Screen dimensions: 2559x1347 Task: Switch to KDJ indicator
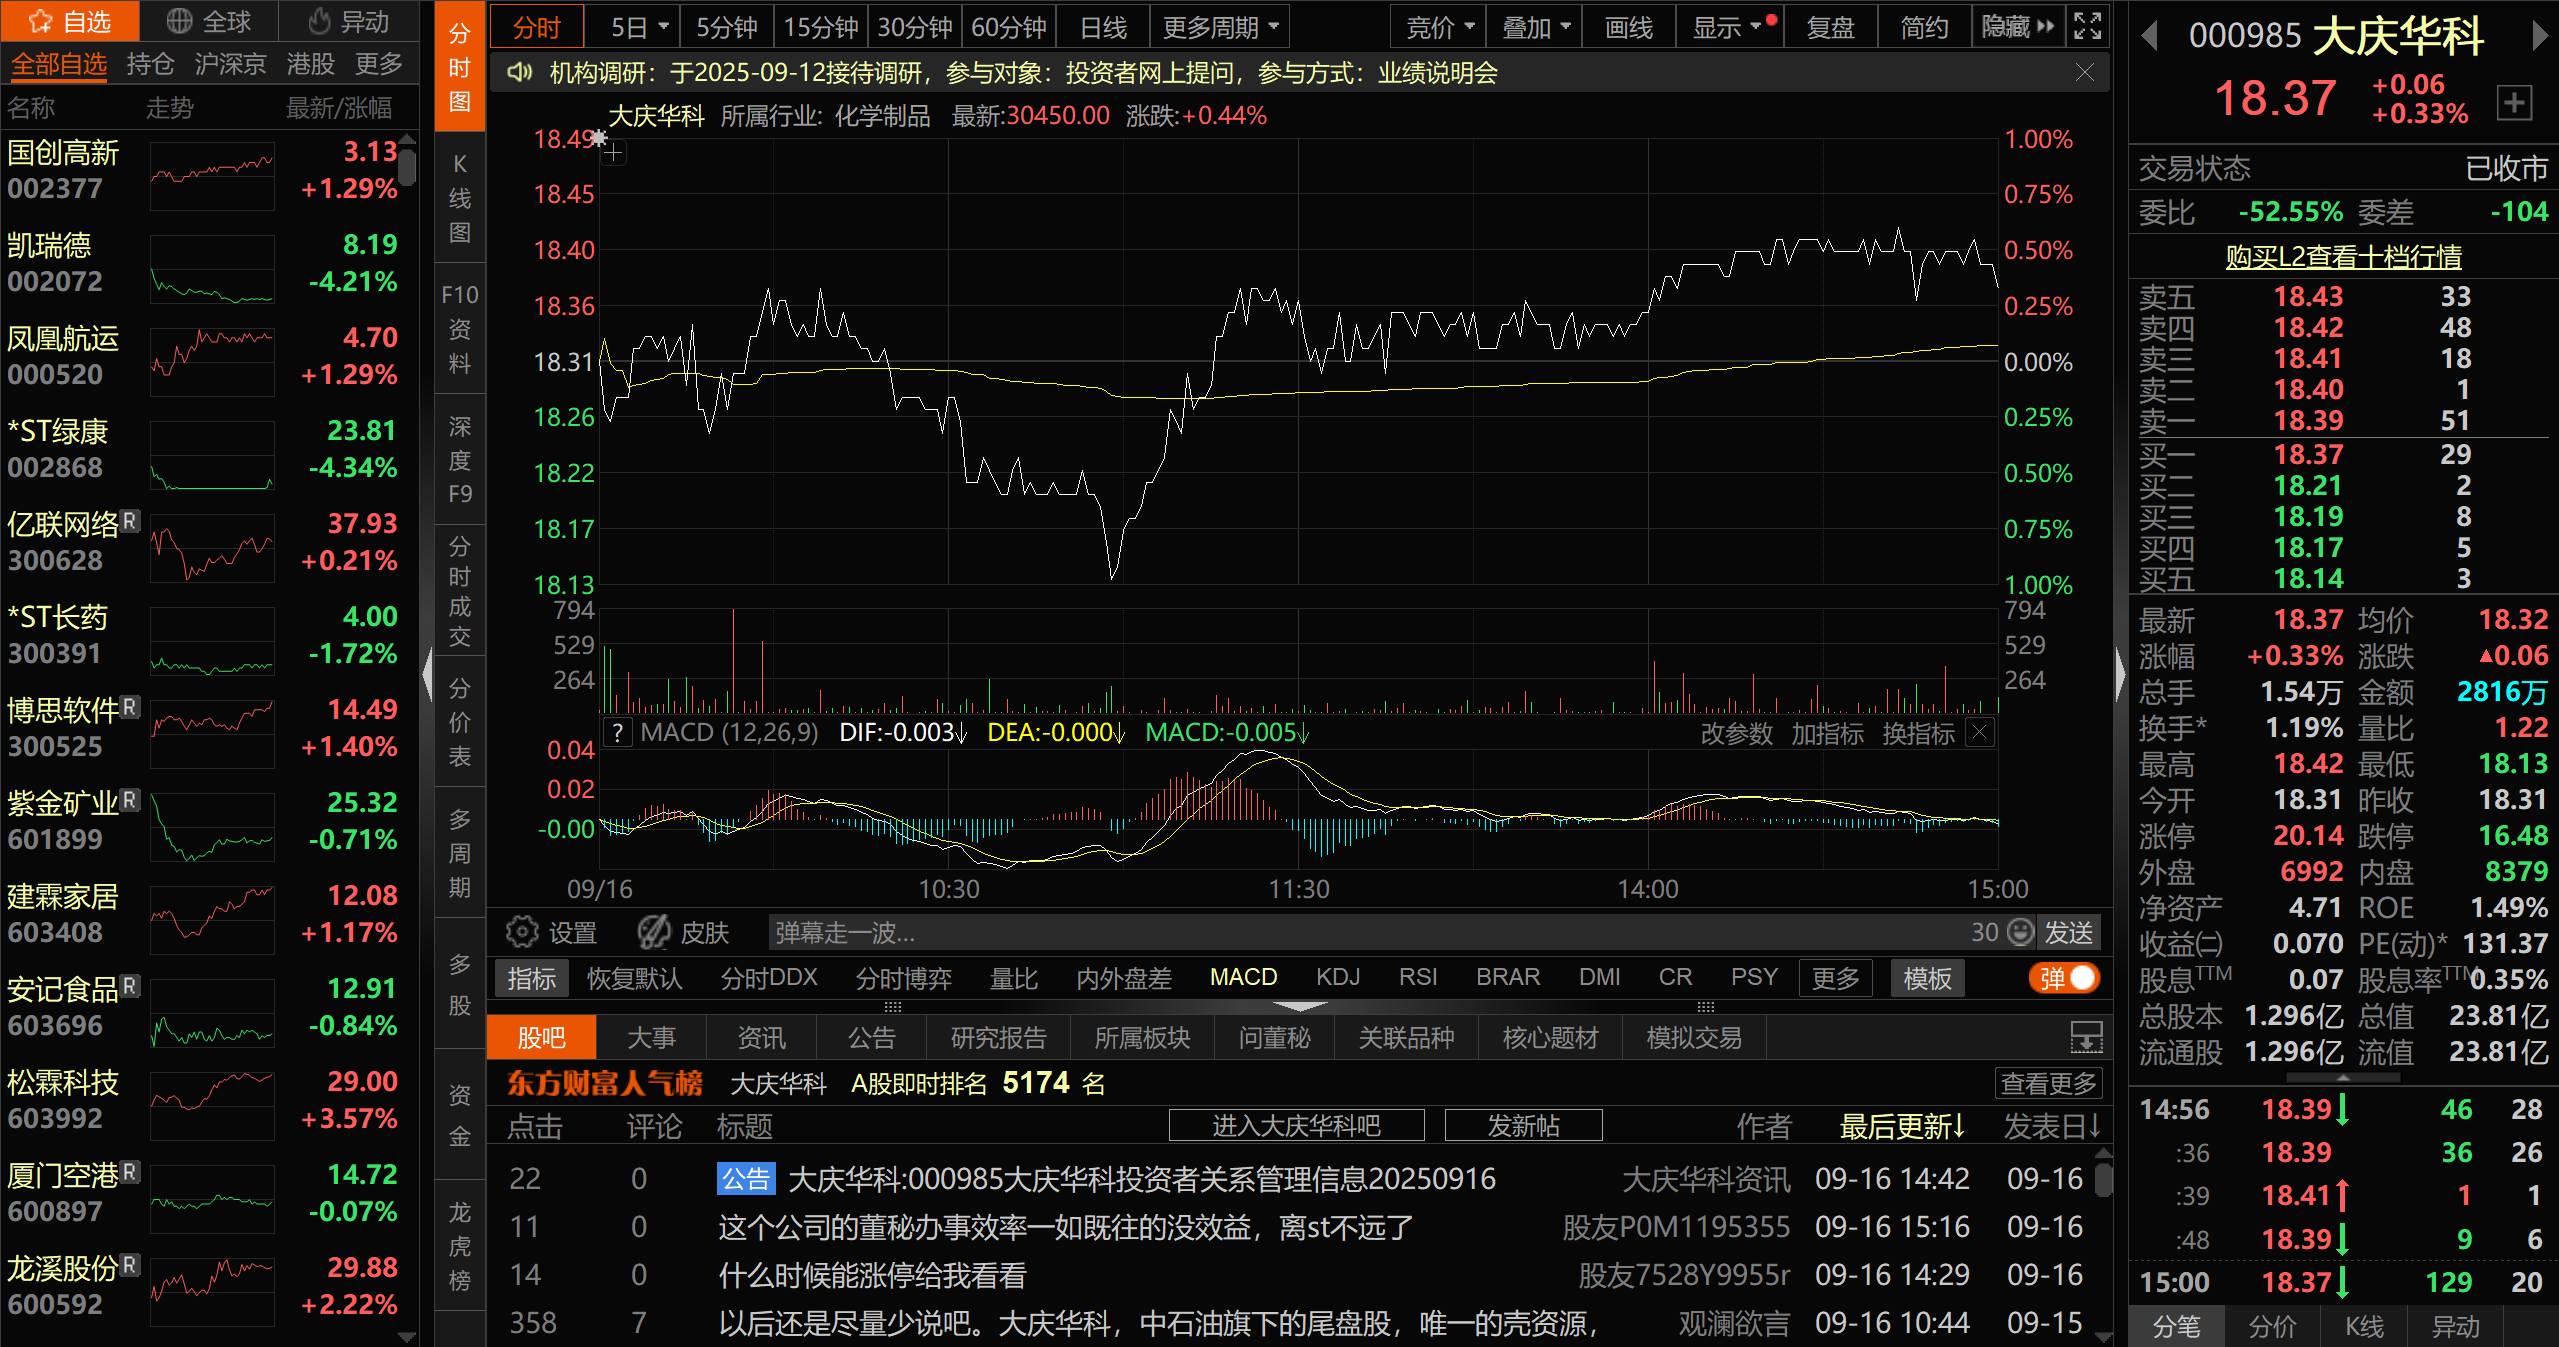(1337, 977)
